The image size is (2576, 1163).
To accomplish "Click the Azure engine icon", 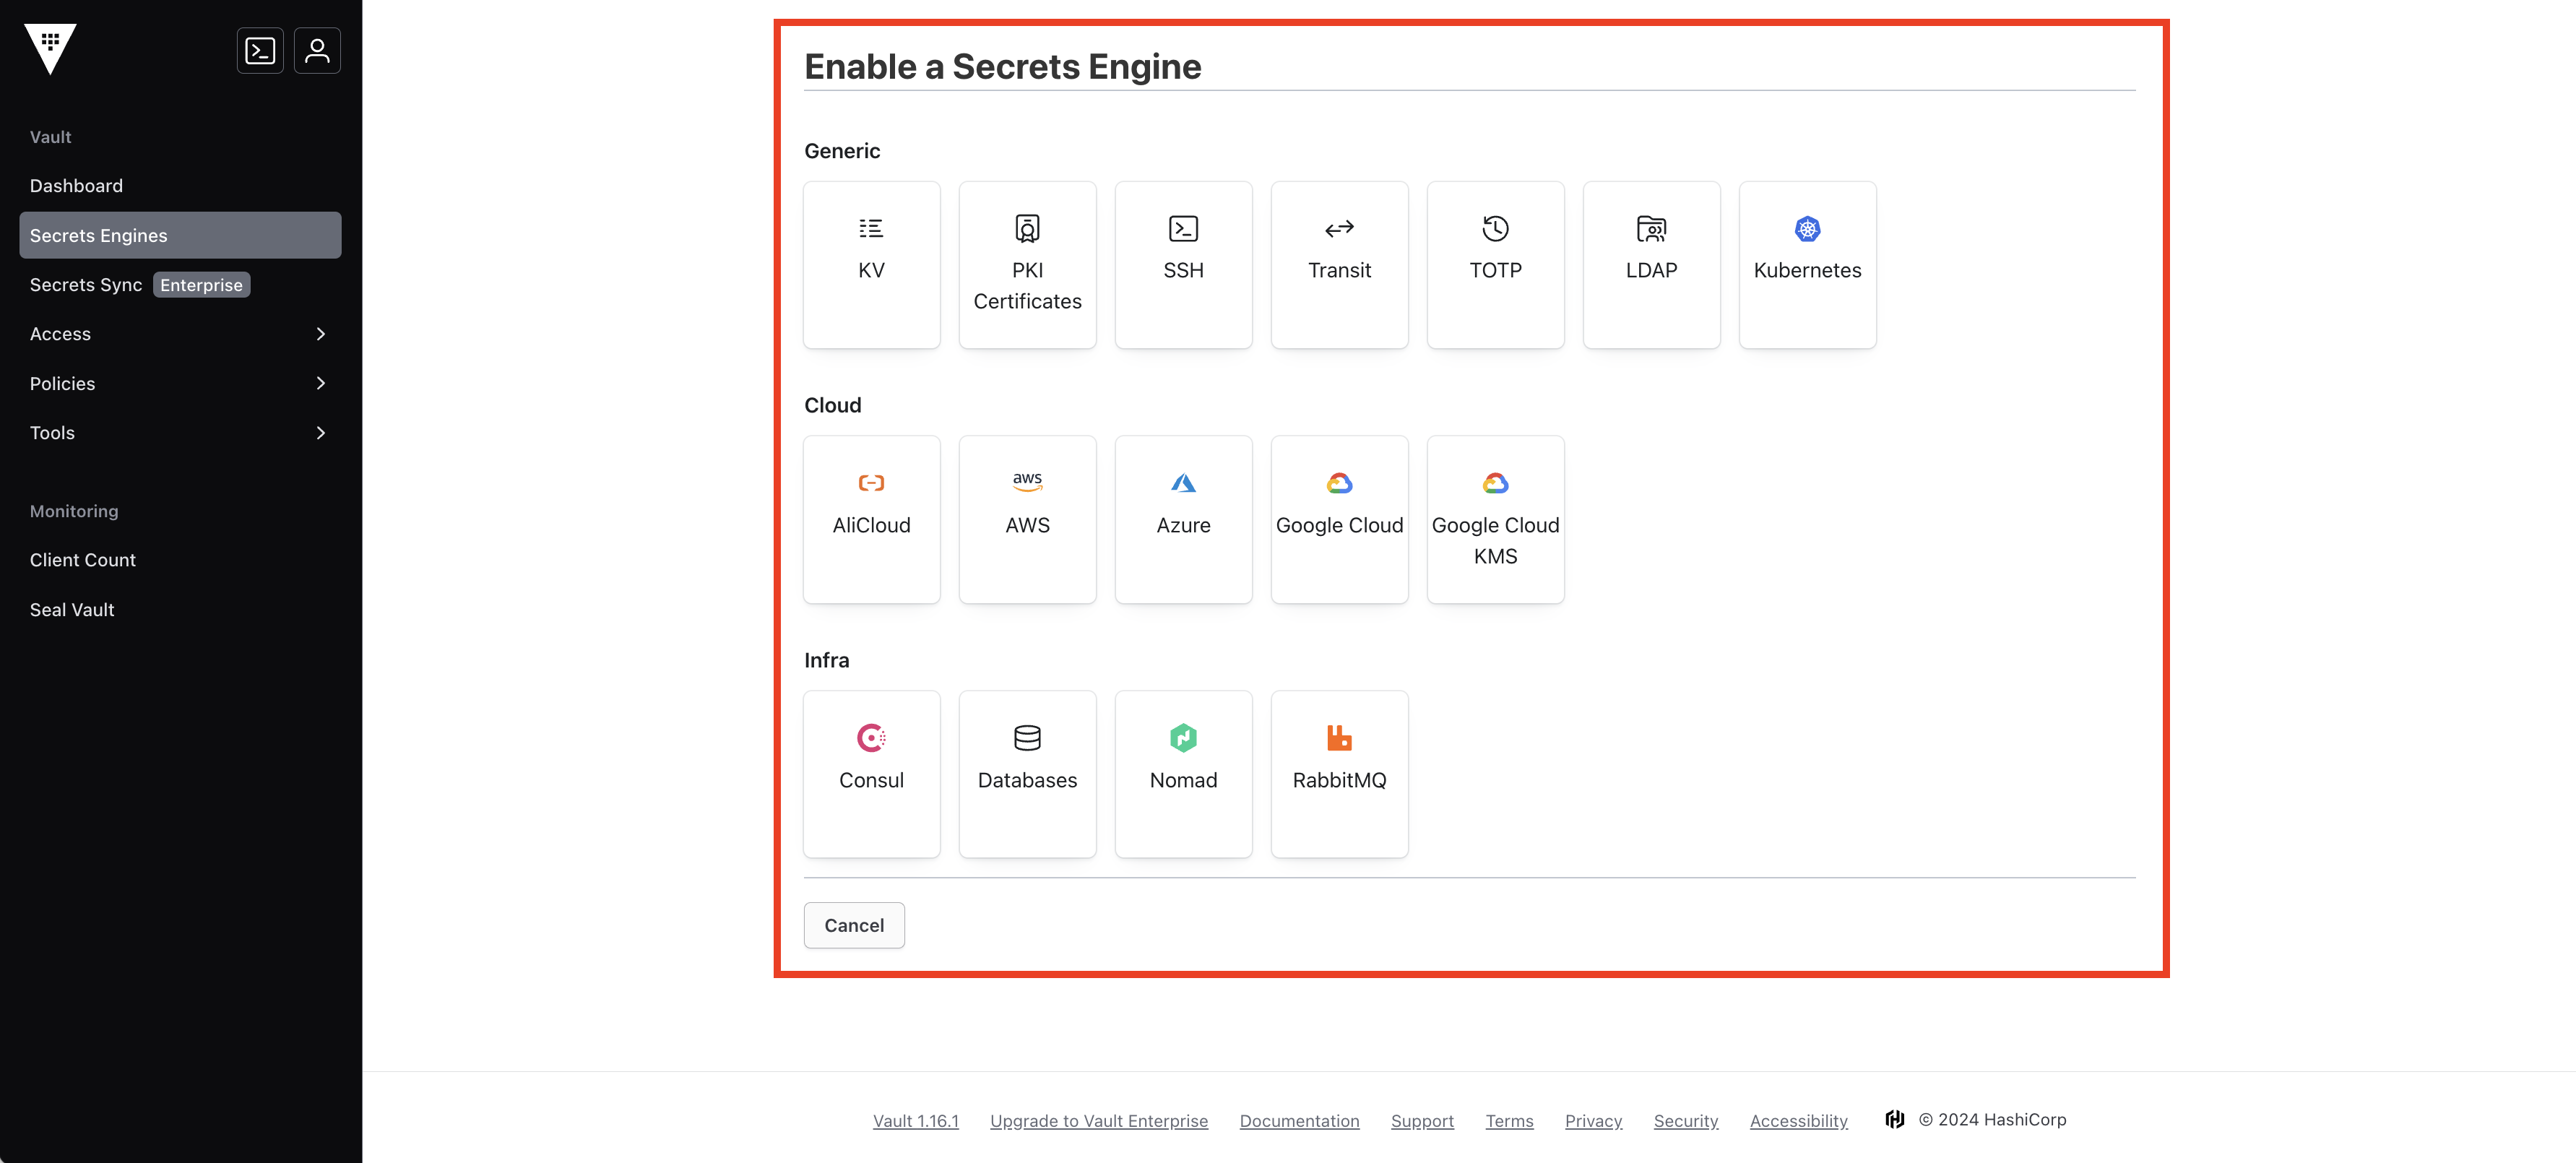I will (x=1183, y=483).
